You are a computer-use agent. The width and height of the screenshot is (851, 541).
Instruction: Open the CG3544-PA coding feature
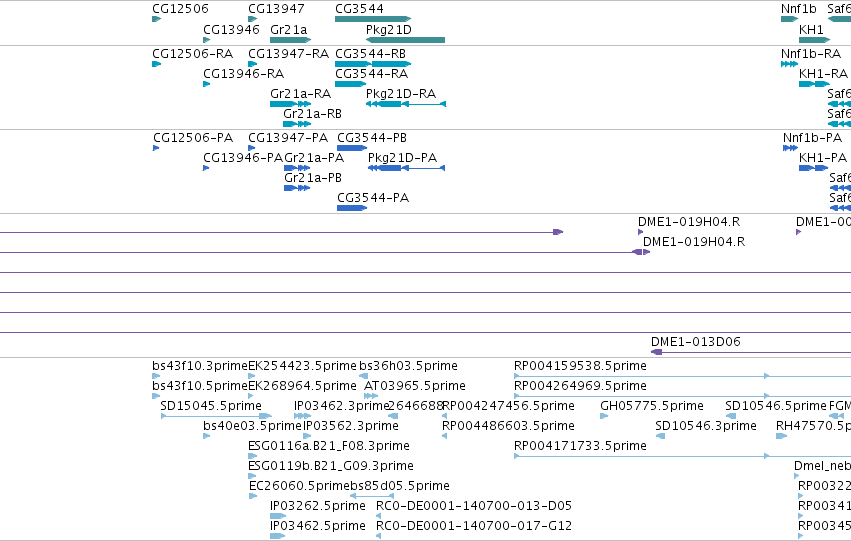pyautogui.click(x=352, y=208)
